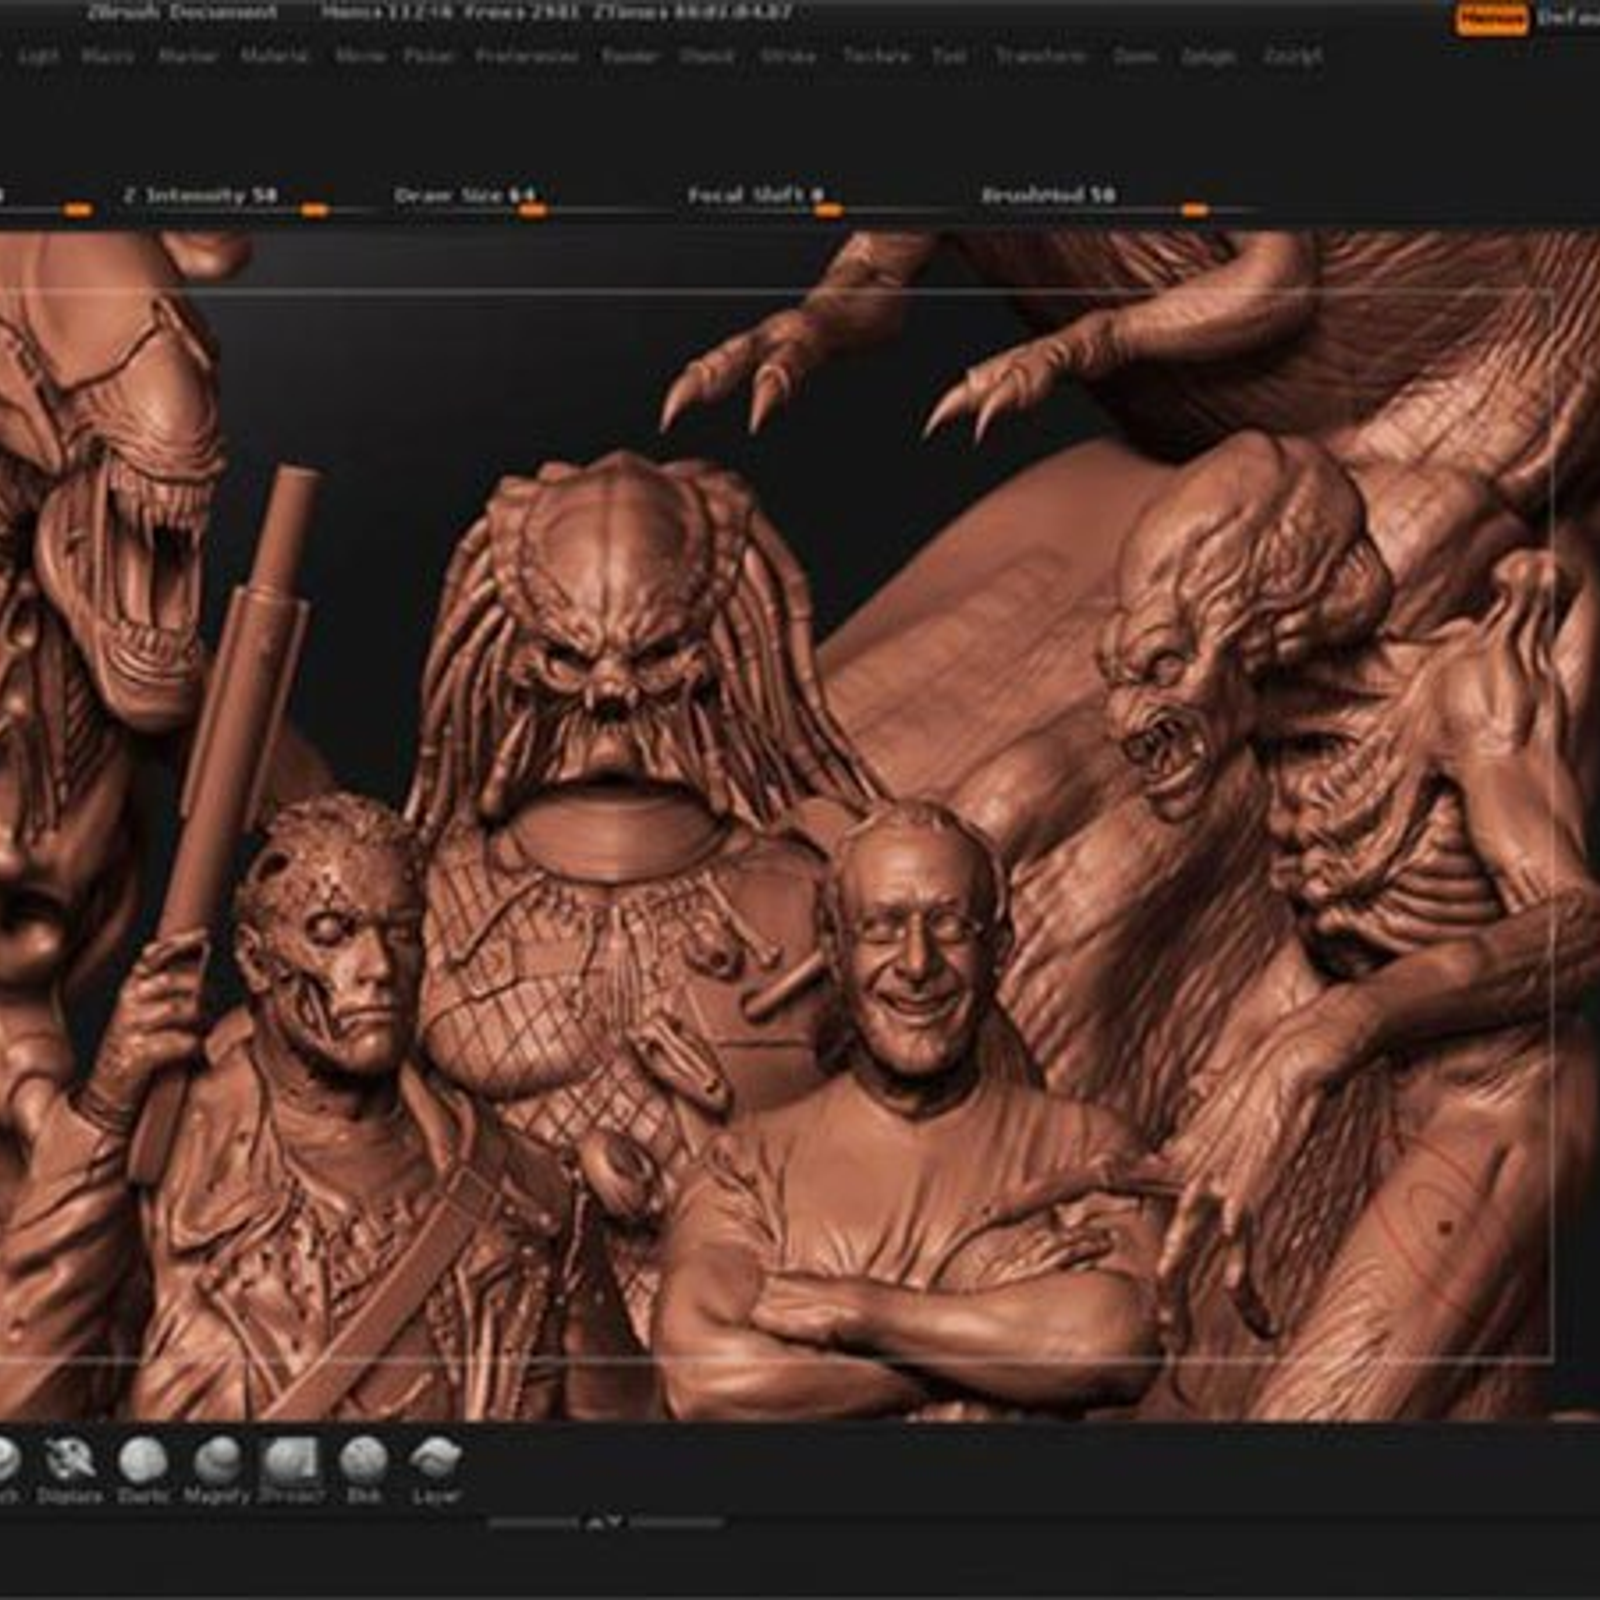Open the Transform menu
This screenshot has height=1600, width=1600.
click(1040, 56)
